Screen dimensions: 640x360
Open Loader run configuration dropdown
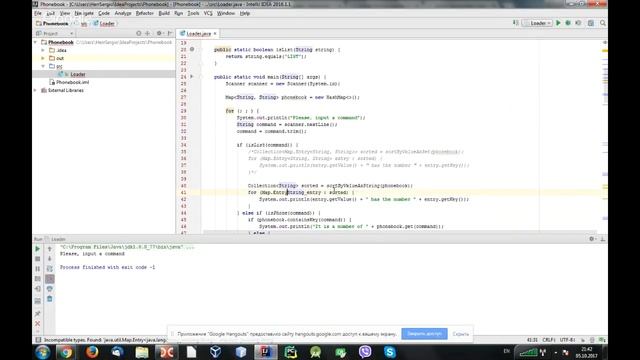click(x=538, y=23)
